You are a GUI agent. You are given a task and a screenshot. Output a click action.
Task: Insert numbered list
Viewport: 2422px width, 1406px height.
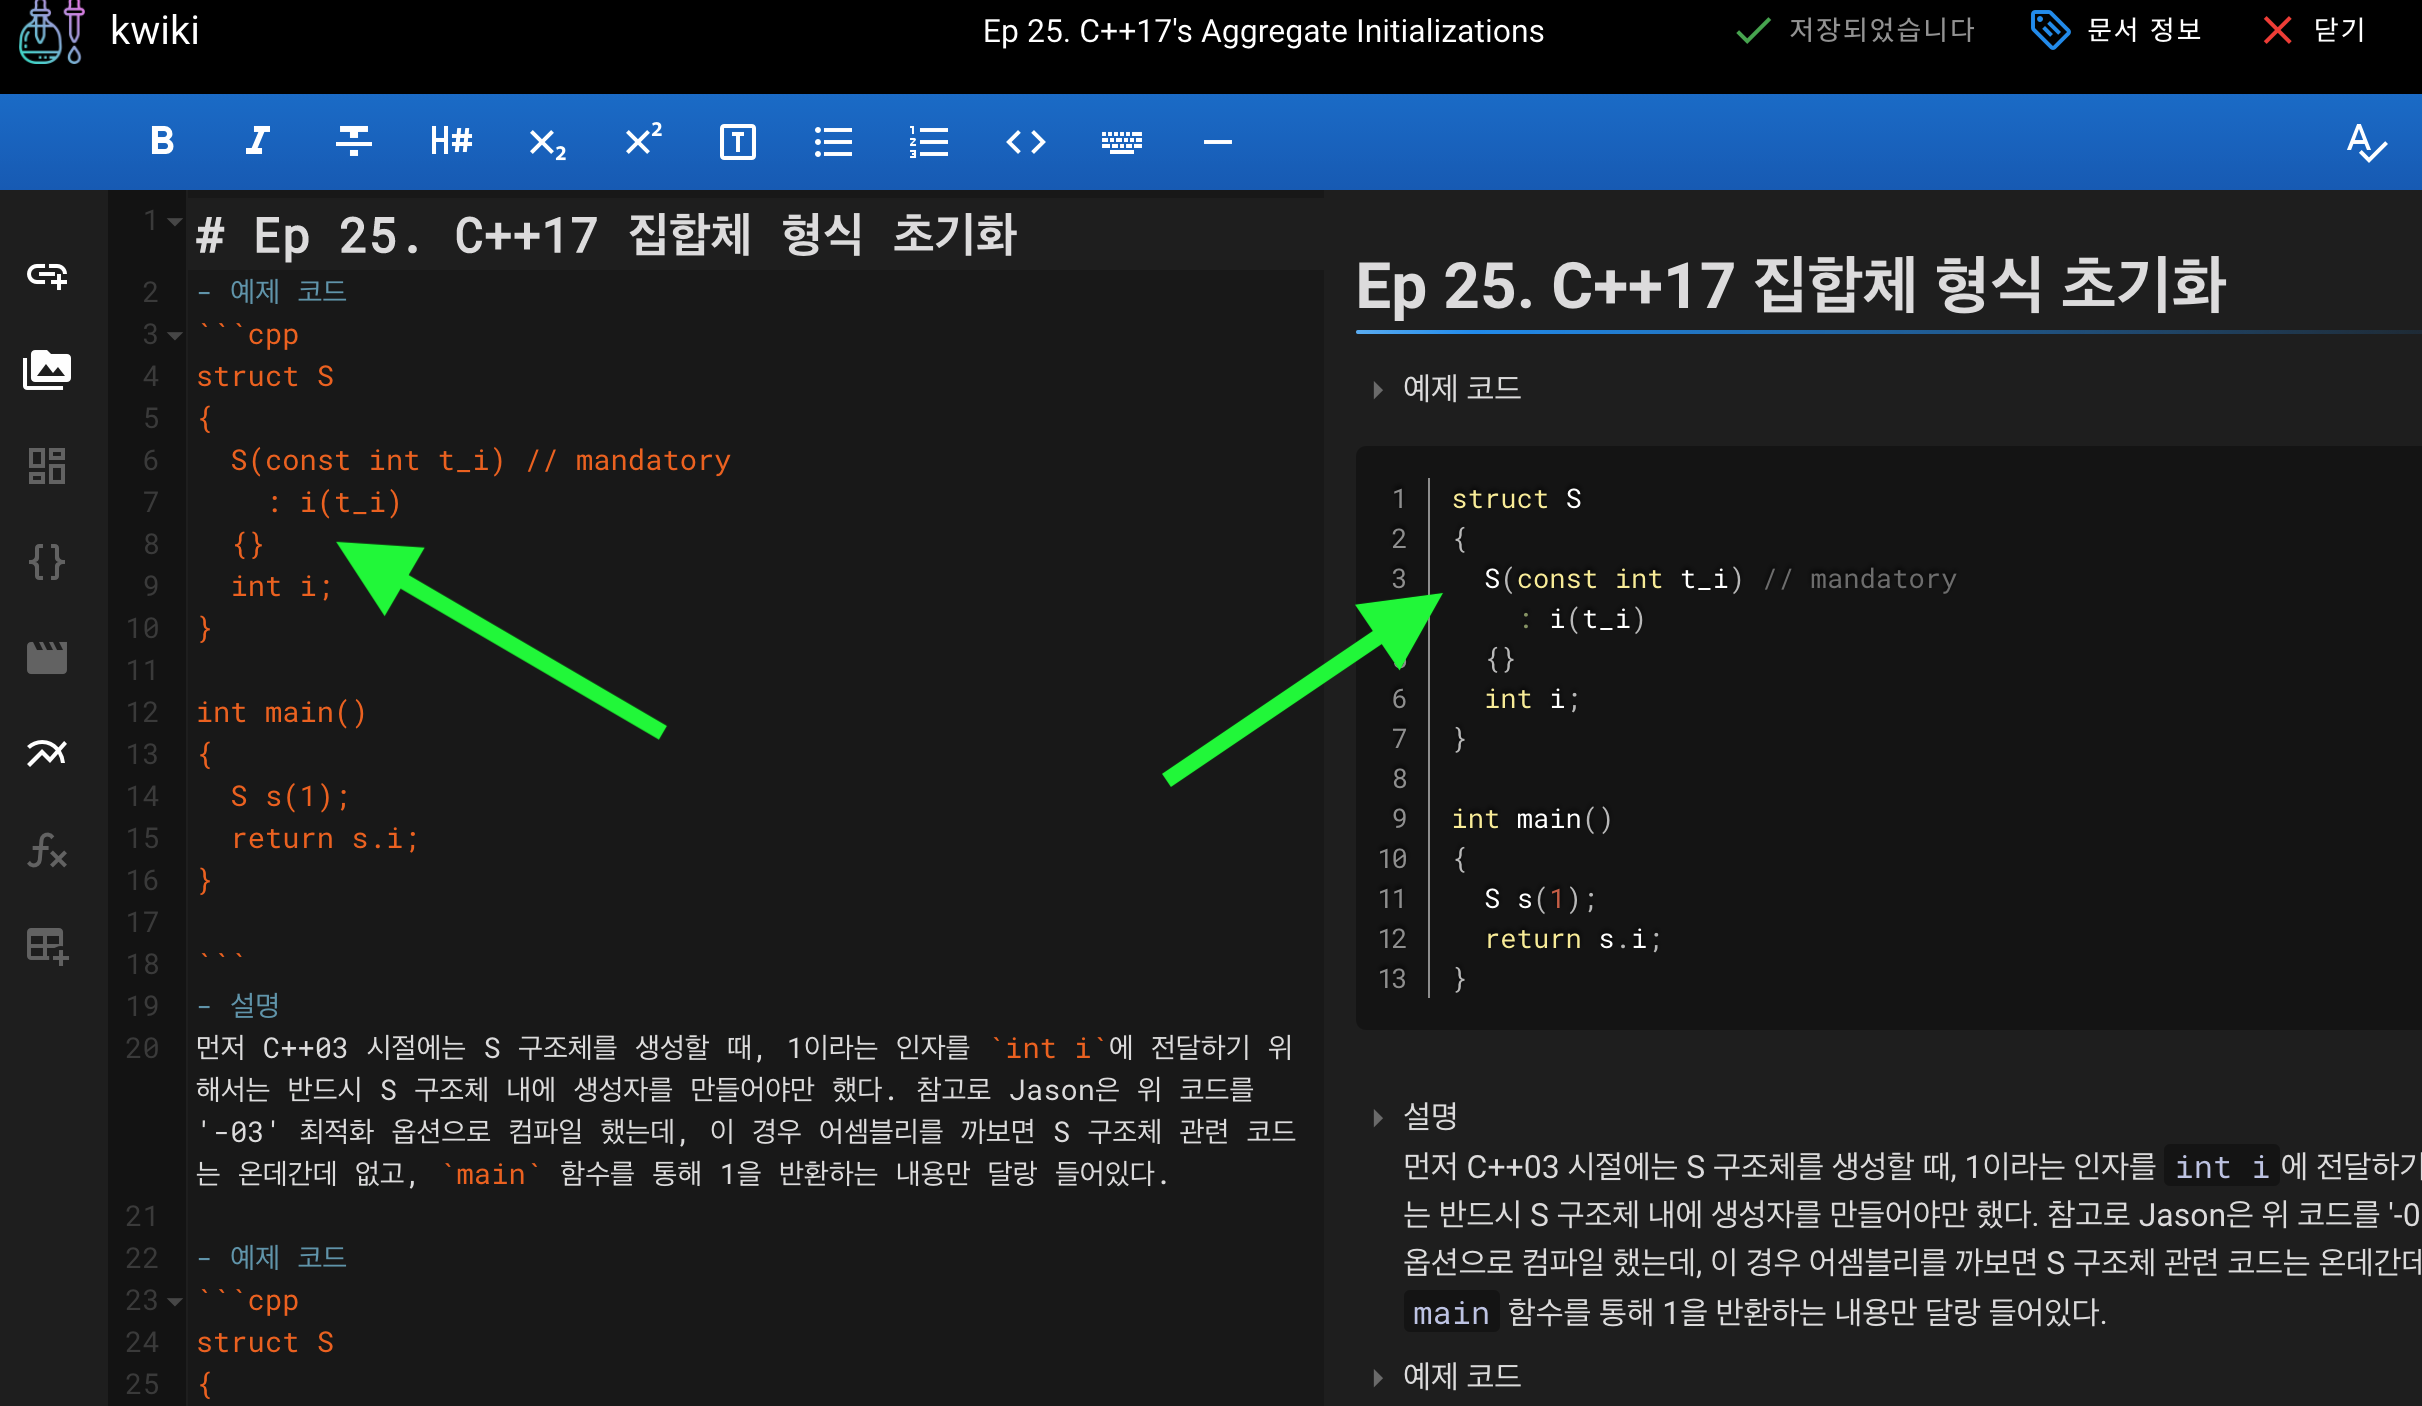[929, 142]
